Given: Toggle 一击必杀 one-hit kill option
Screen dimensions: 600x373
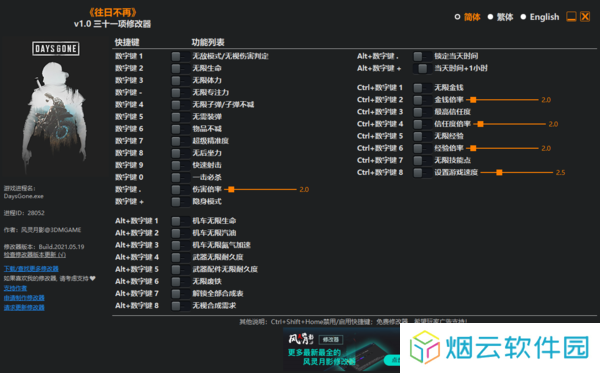Looking at the screenshot, I should pos(180,178).
